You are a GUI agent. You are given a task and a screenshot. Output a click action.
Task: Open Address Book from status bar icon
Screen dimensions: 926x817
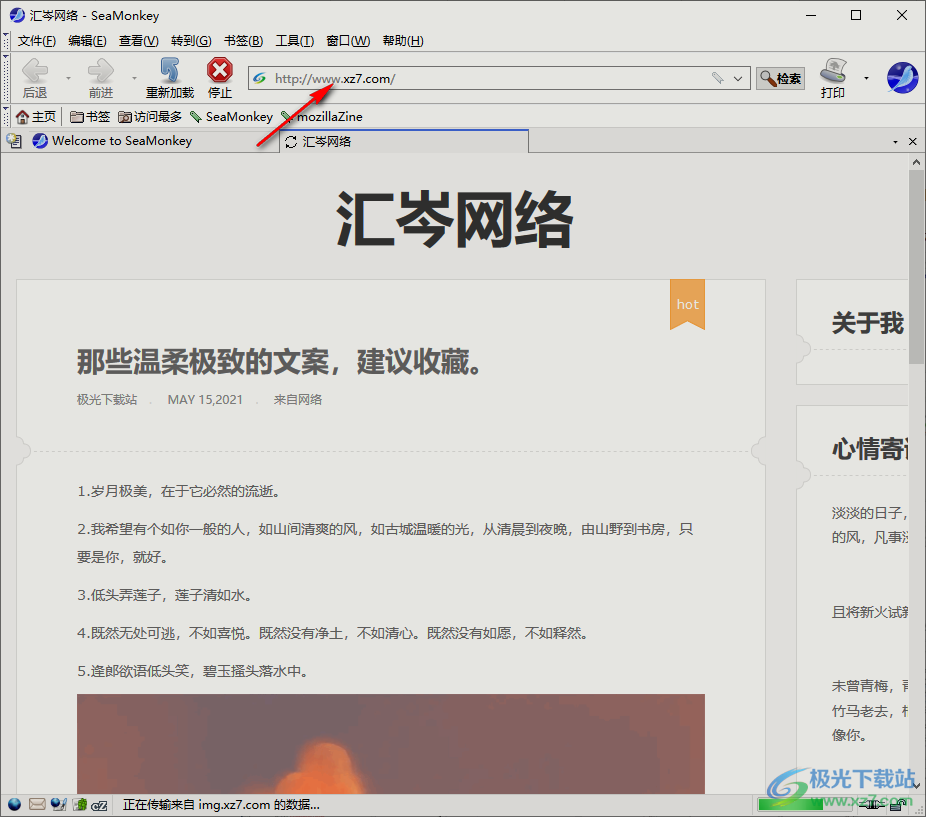80,804
